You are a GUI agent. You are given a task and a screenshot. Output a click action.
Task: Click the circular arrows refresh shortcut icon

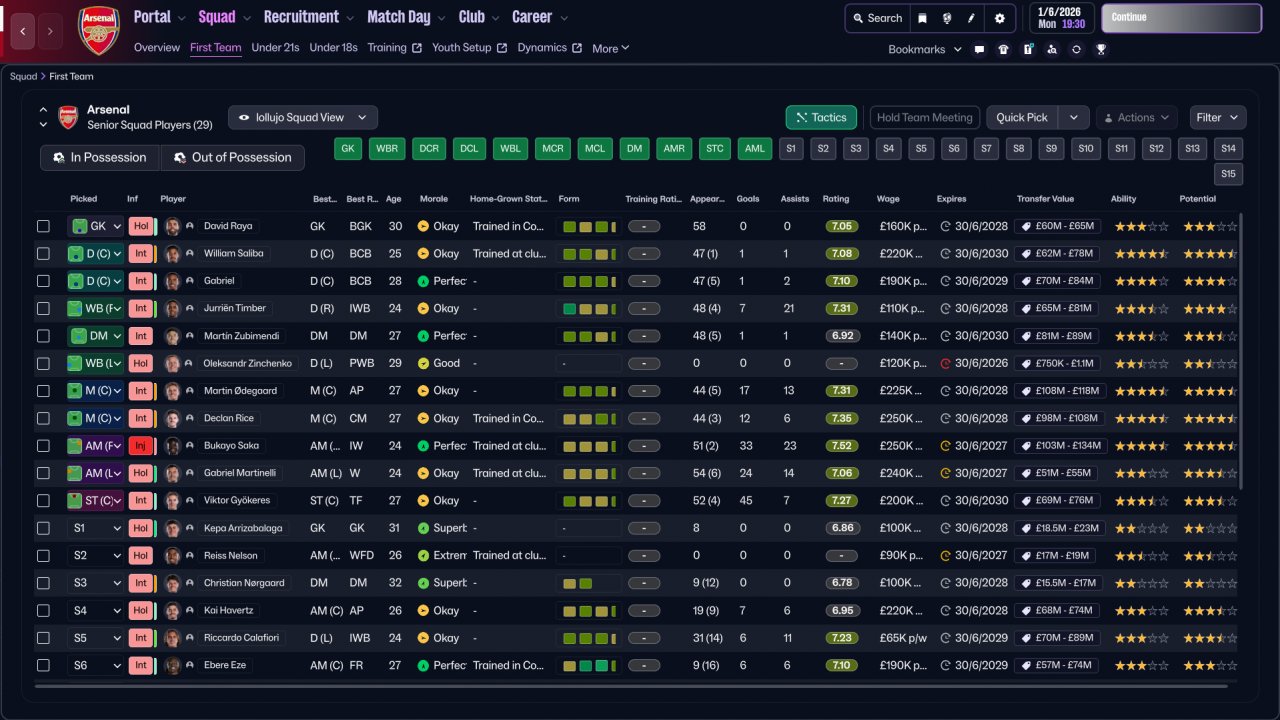pos(1076,49)
